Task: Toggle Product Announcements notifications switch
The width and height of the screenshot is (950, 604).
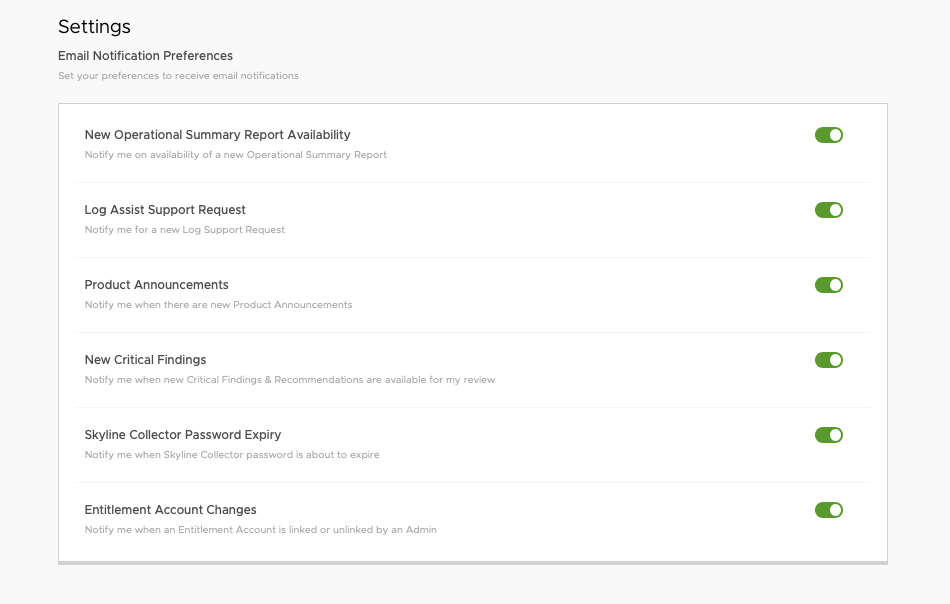Action: pos(828,285)
